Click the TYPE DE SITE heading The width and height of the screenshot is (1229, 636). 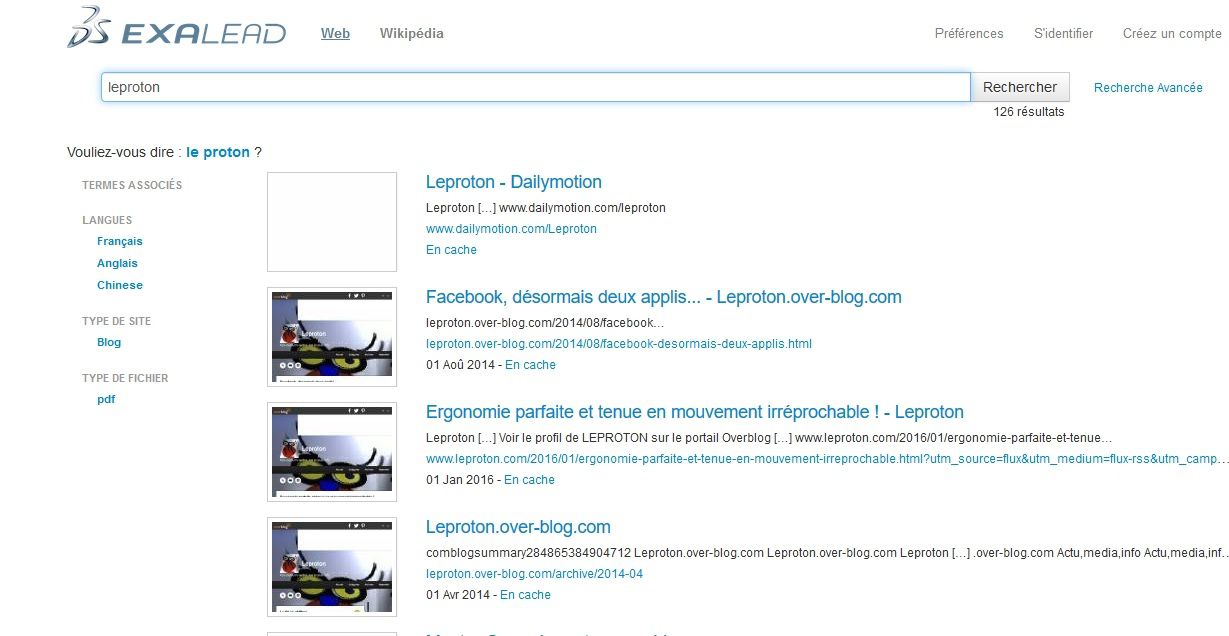[117, 321]
